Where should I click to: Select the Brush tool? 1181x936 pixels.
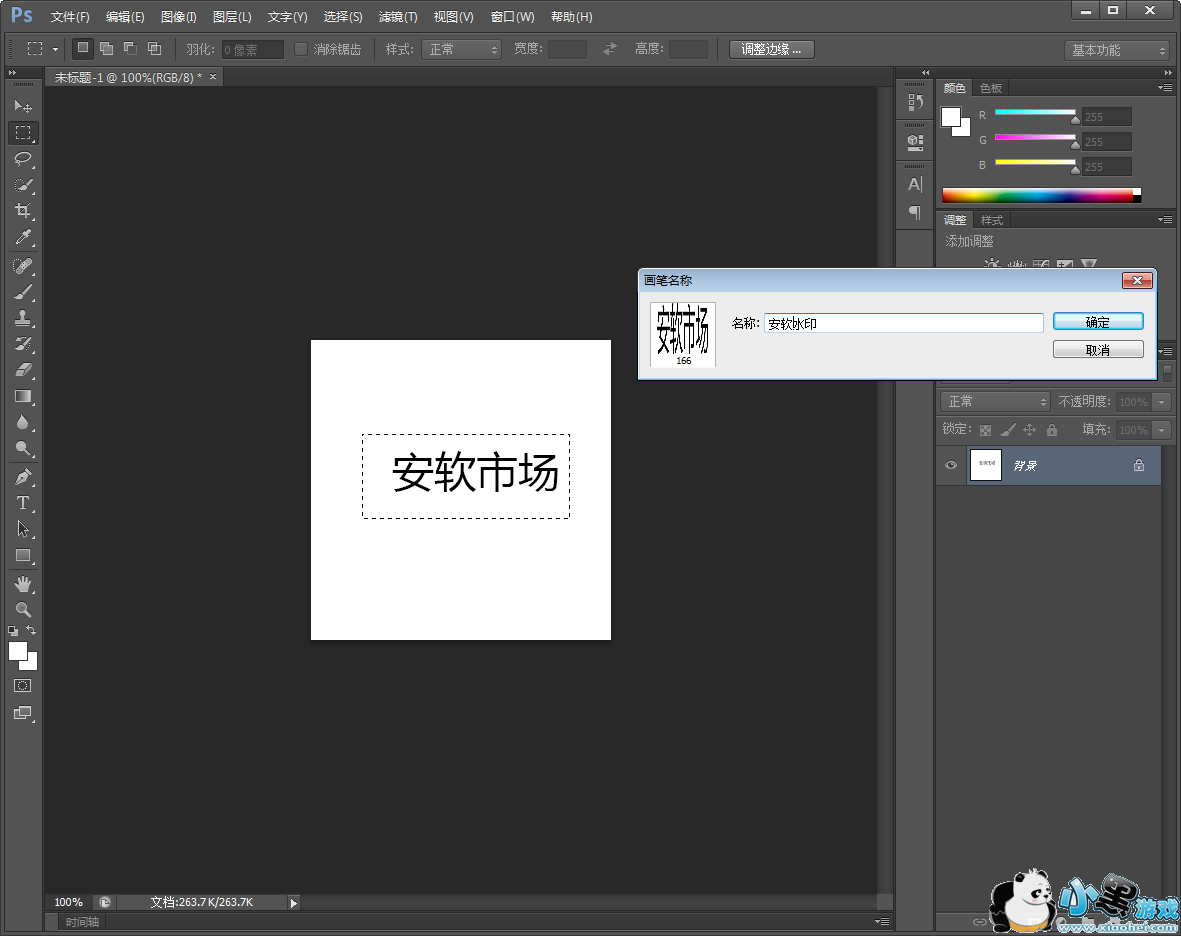pyautogui.click(x=23, y=292)
